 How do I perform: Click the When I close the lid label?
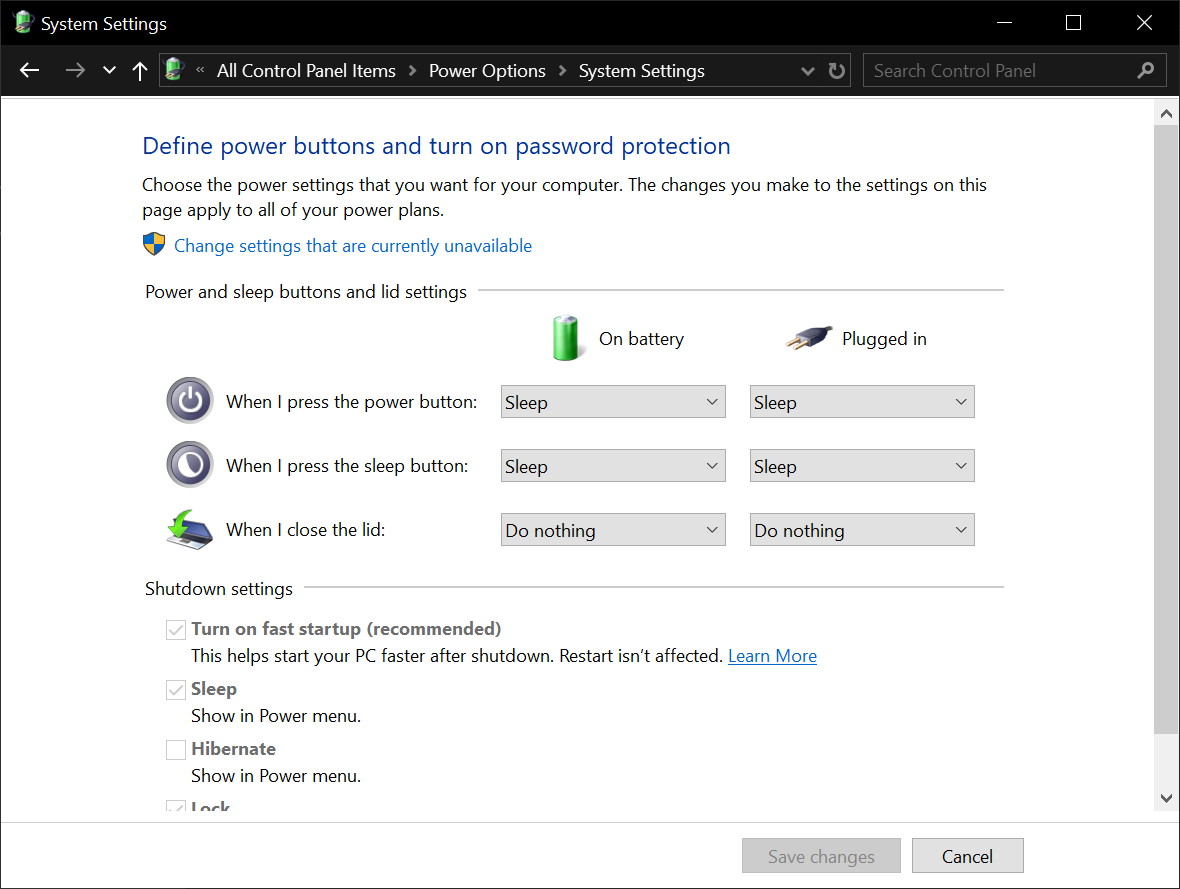(306, 530)
